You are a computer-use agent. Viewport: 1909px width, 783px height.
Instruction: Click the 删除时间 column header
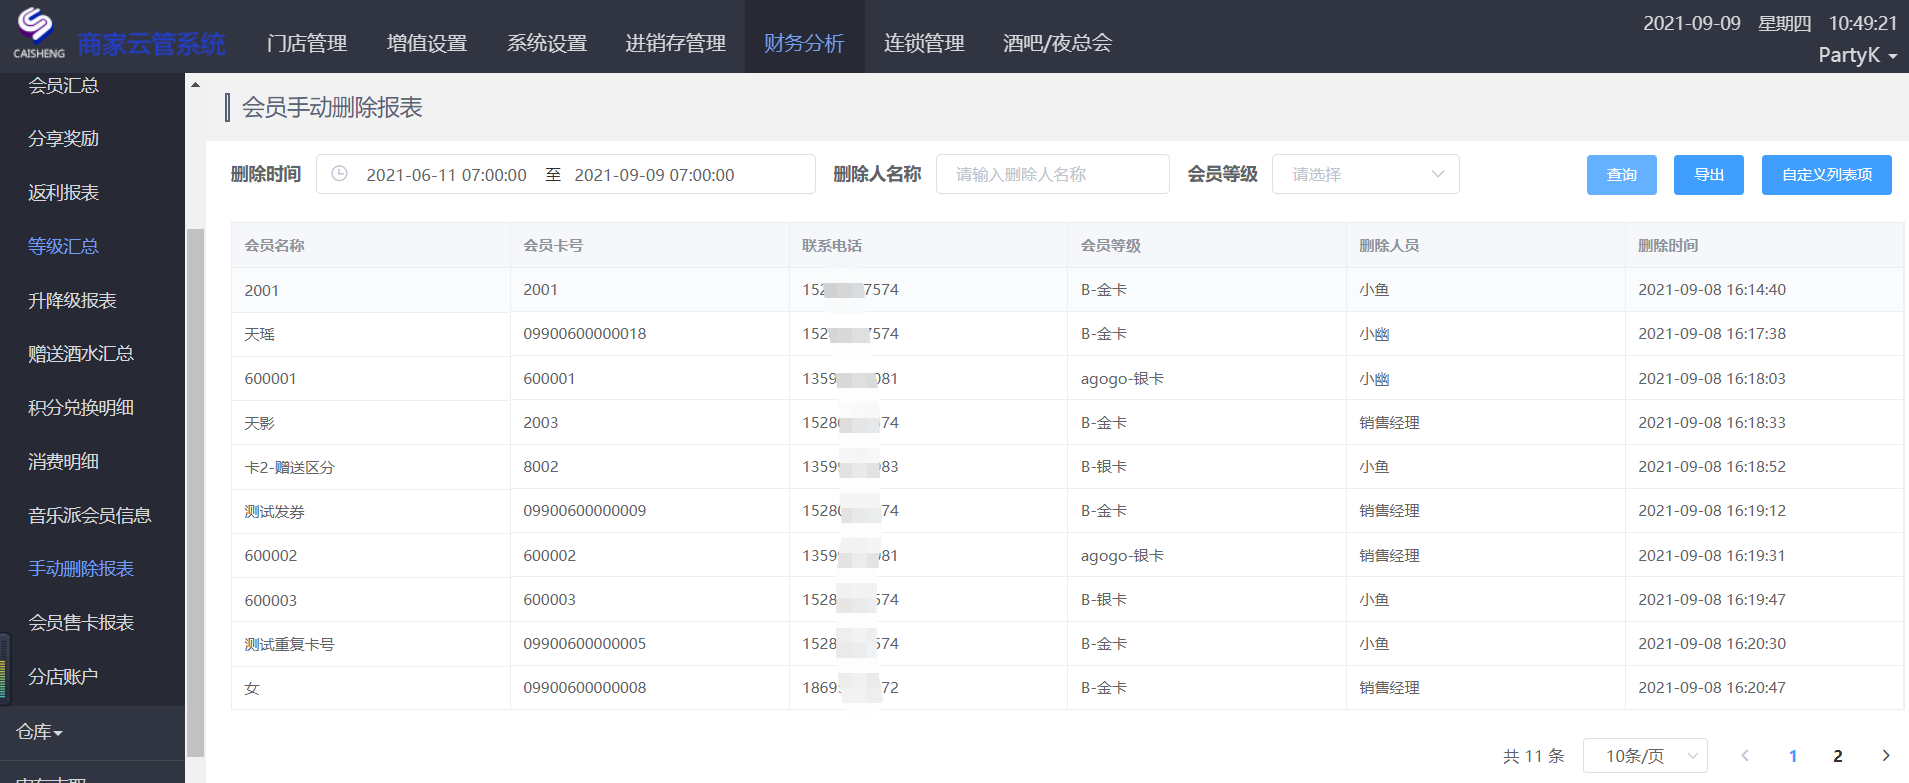[1668, 245]
